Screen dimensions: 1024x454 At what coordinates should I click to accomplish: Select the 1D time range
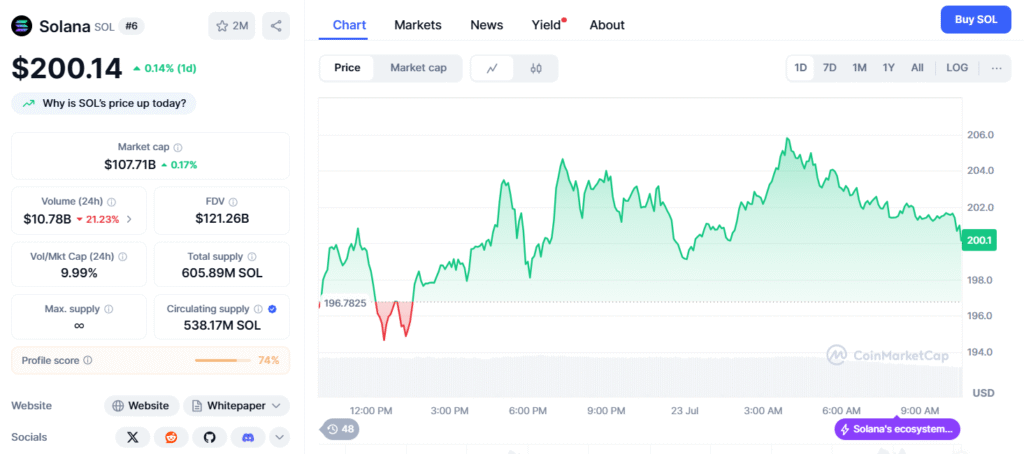pyautogui.click(x=801, y=68)
